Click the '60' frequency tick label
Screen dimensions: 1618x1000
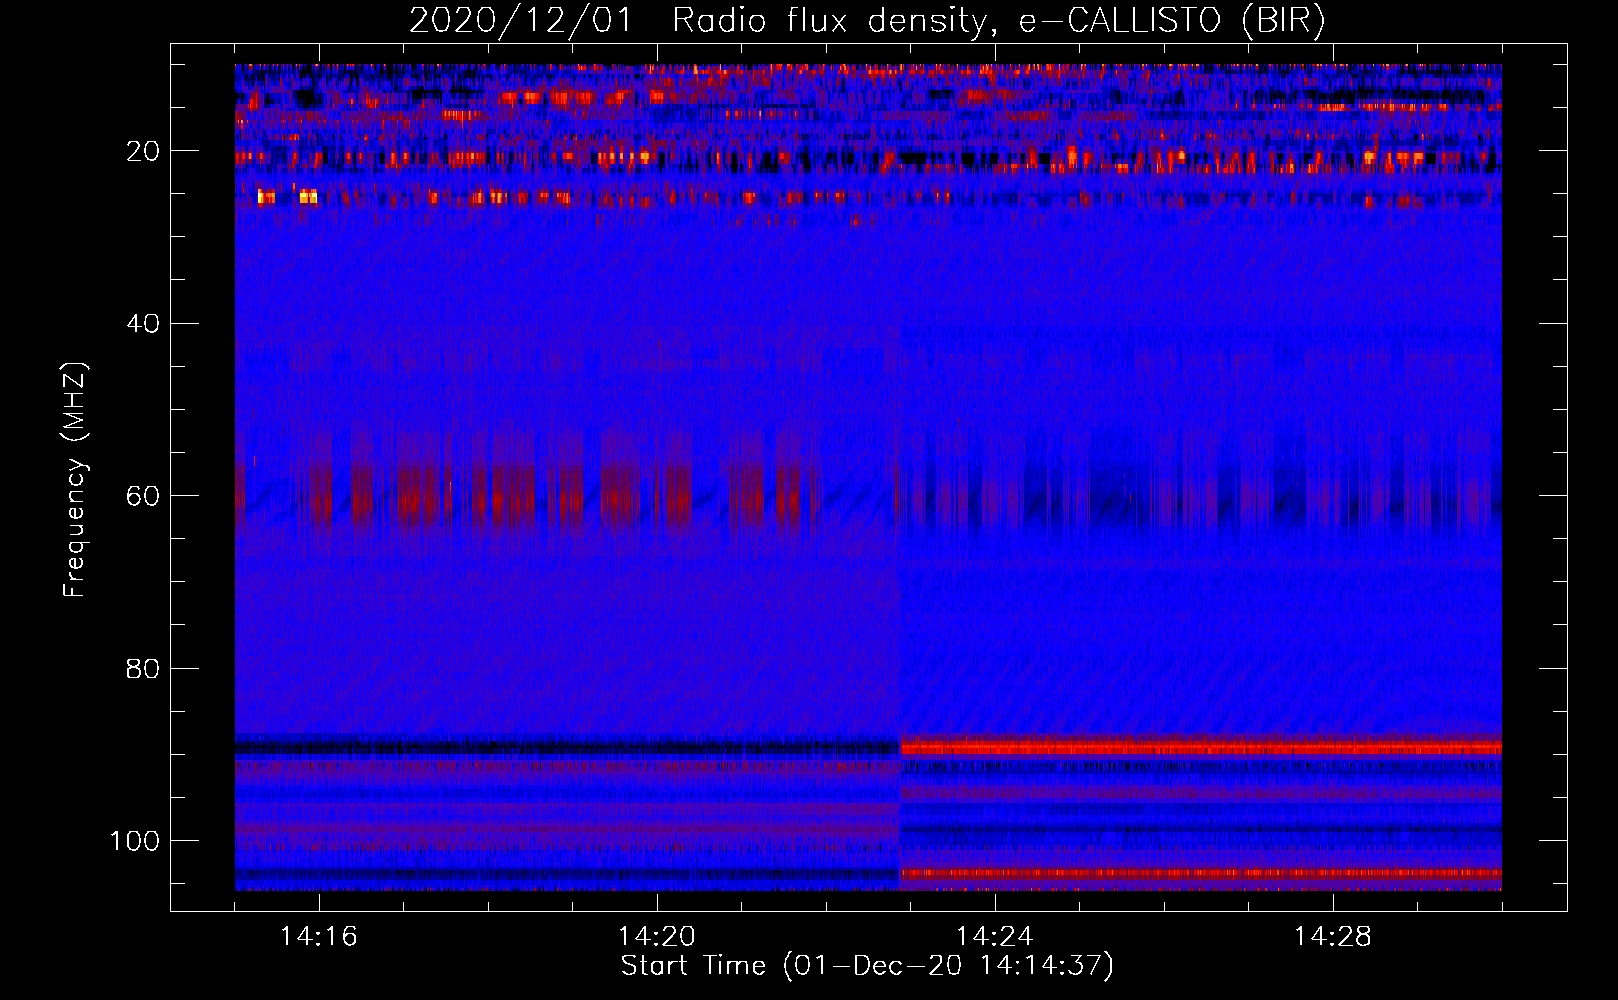tap(143, 496)
